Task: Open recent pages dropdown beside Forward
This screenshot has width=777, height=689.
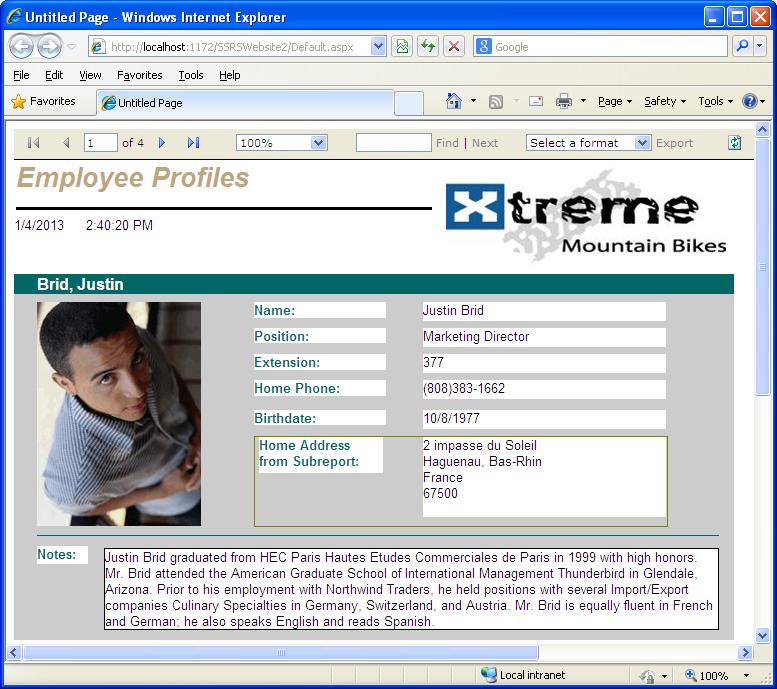Action: (x=72, y=47)
